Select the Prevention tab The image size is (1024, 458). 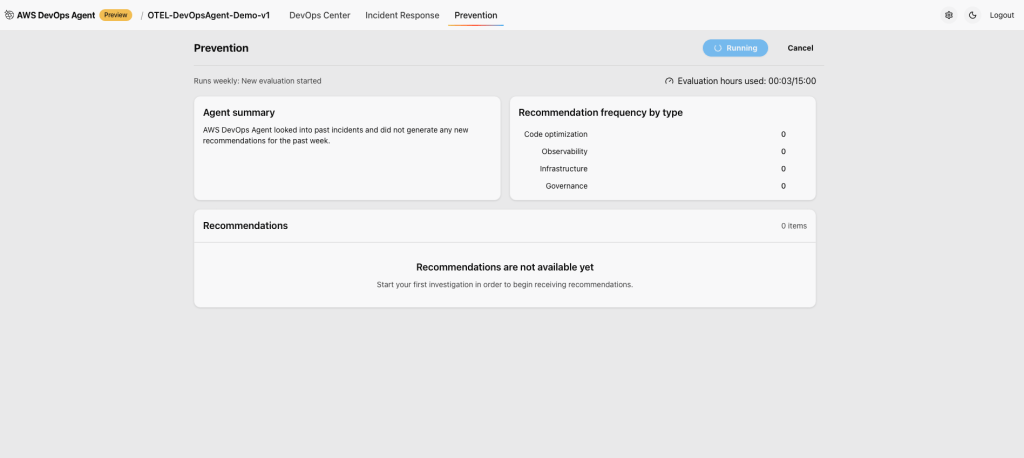point(476,15)
